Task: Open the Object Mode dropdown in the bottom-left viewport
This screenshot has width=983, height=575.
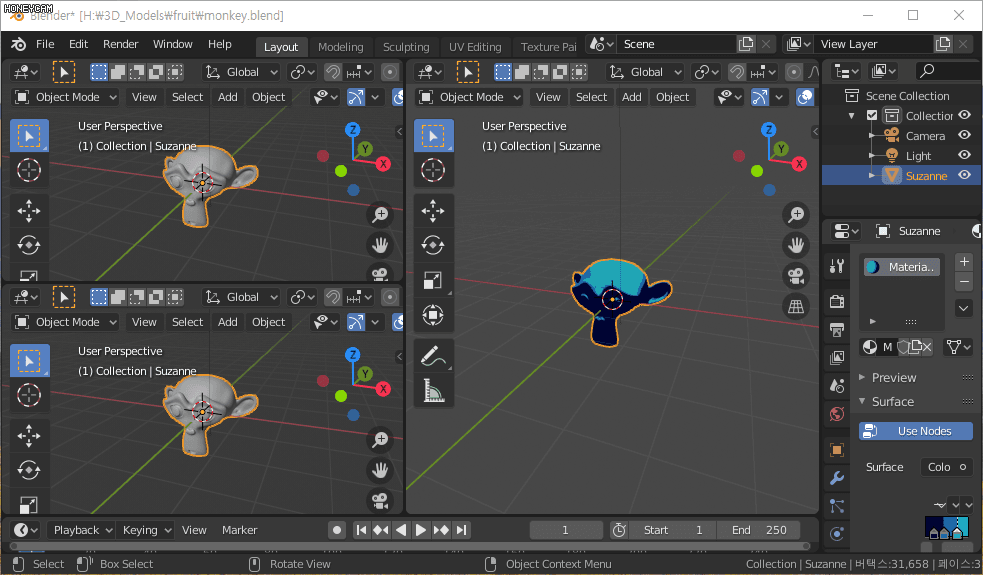Action: [66, 322]
